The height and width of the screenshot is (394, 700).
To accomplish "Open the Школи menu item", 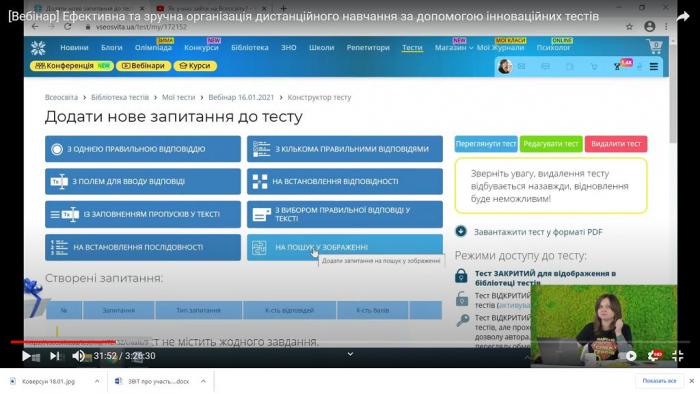I will [x=321, y=47].
